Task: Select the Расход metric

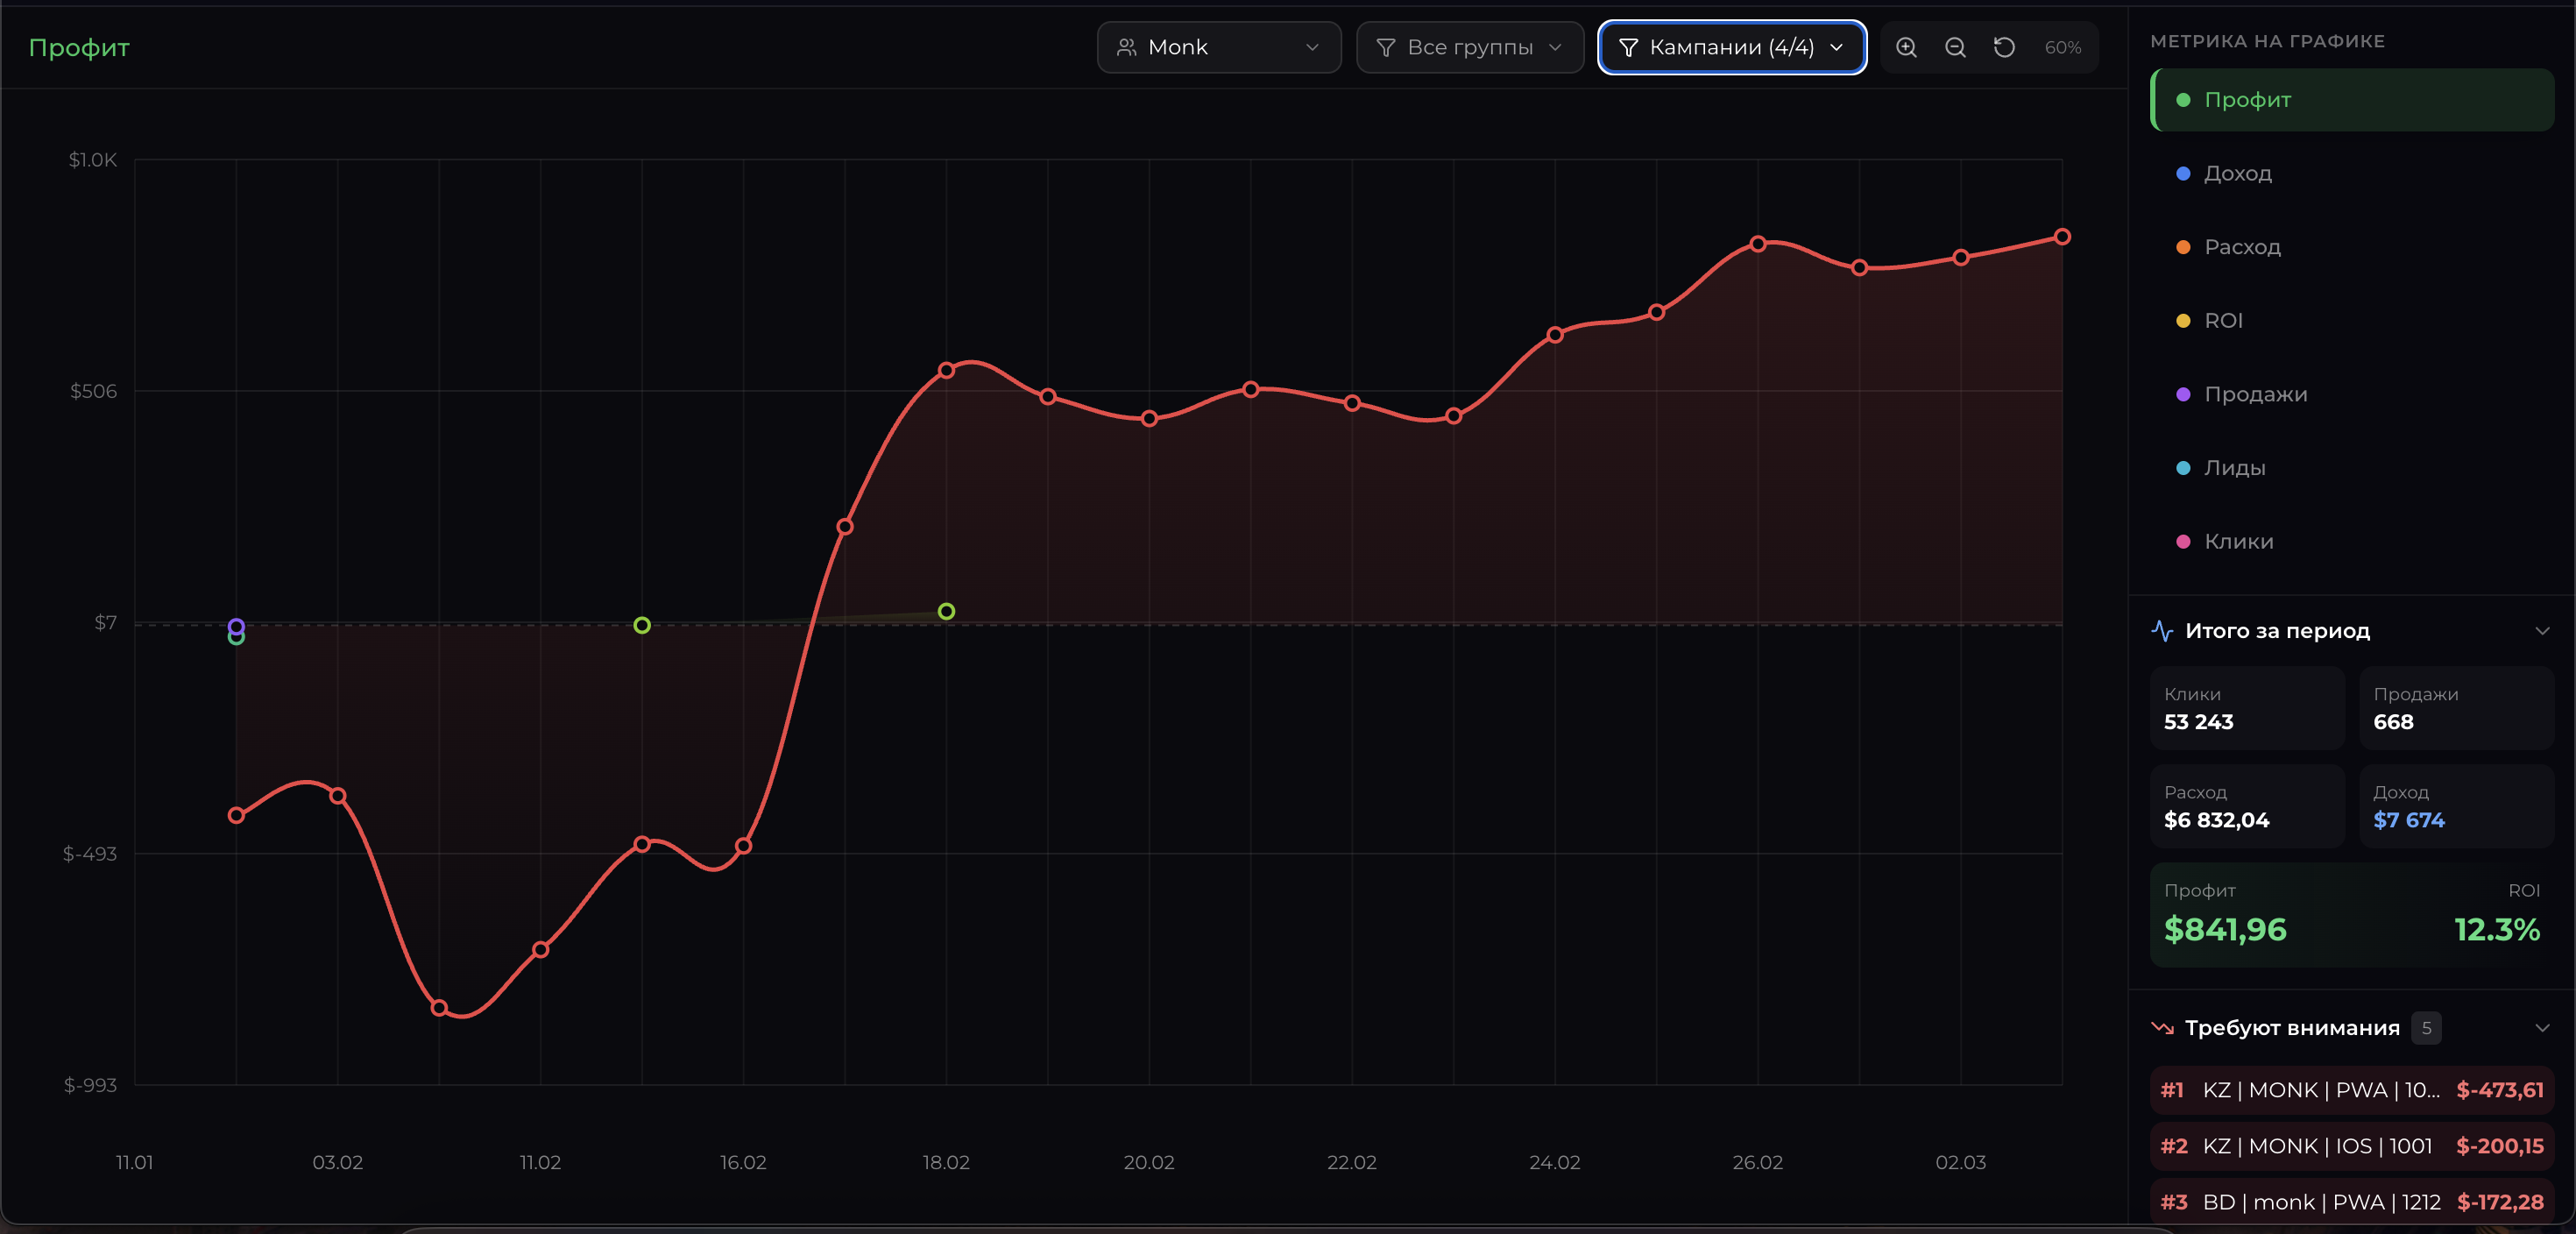Action: (2242, 247)
